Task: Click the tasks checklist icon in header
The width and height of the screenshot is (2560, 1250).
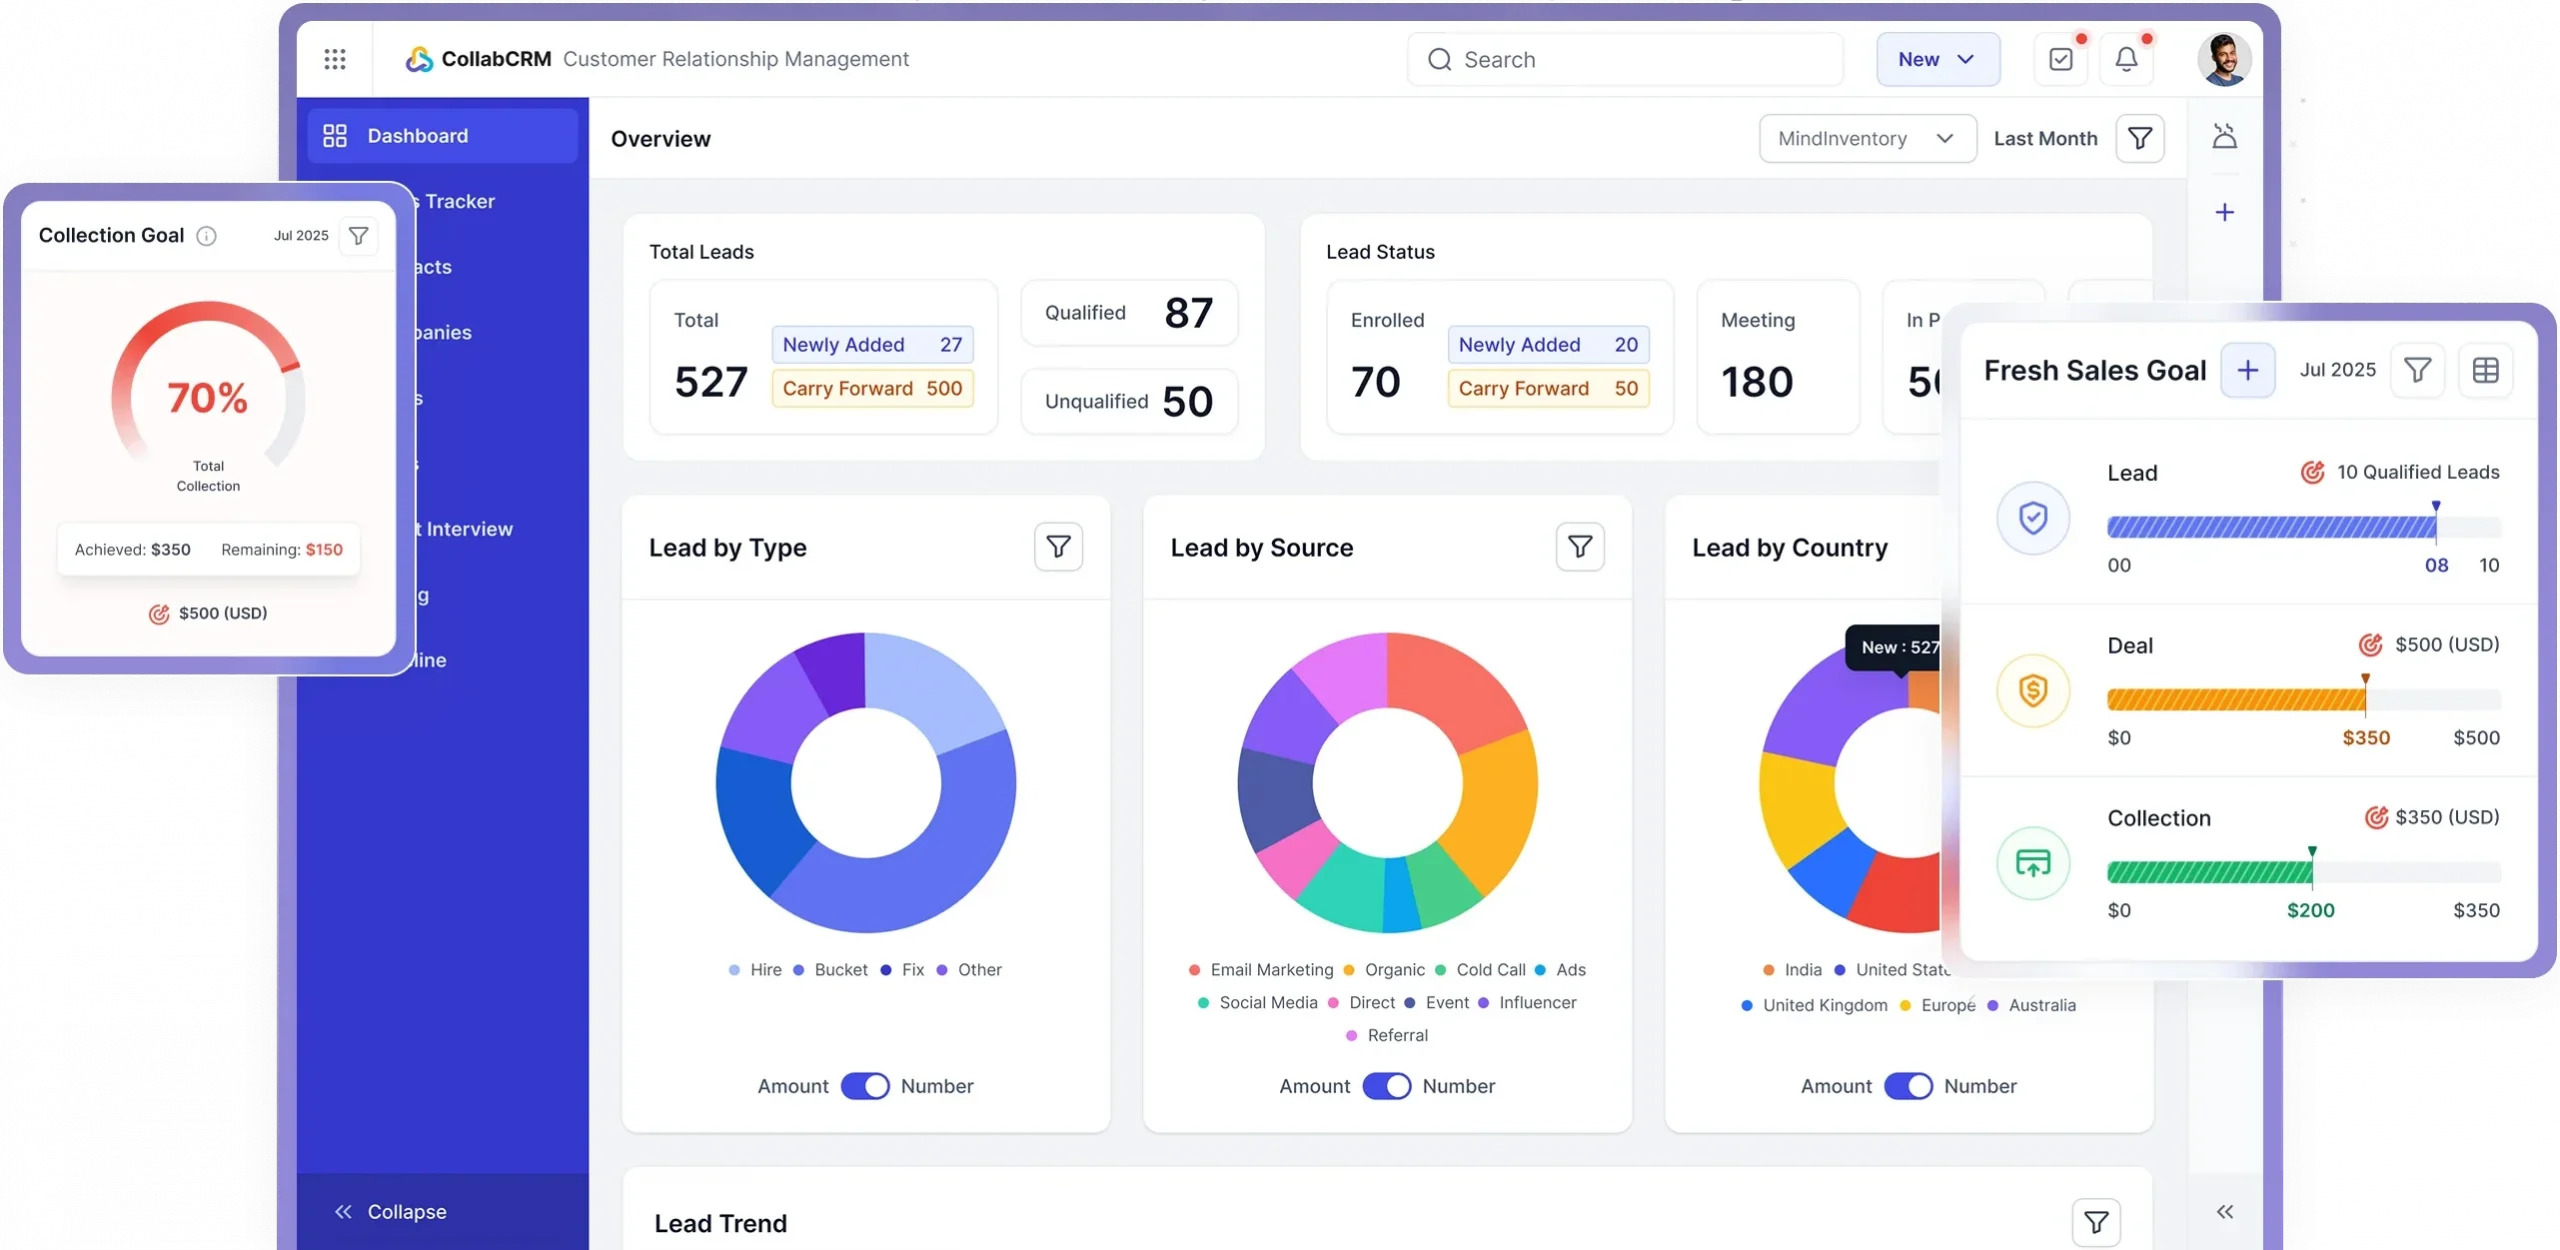Action: pos(2061,59)
